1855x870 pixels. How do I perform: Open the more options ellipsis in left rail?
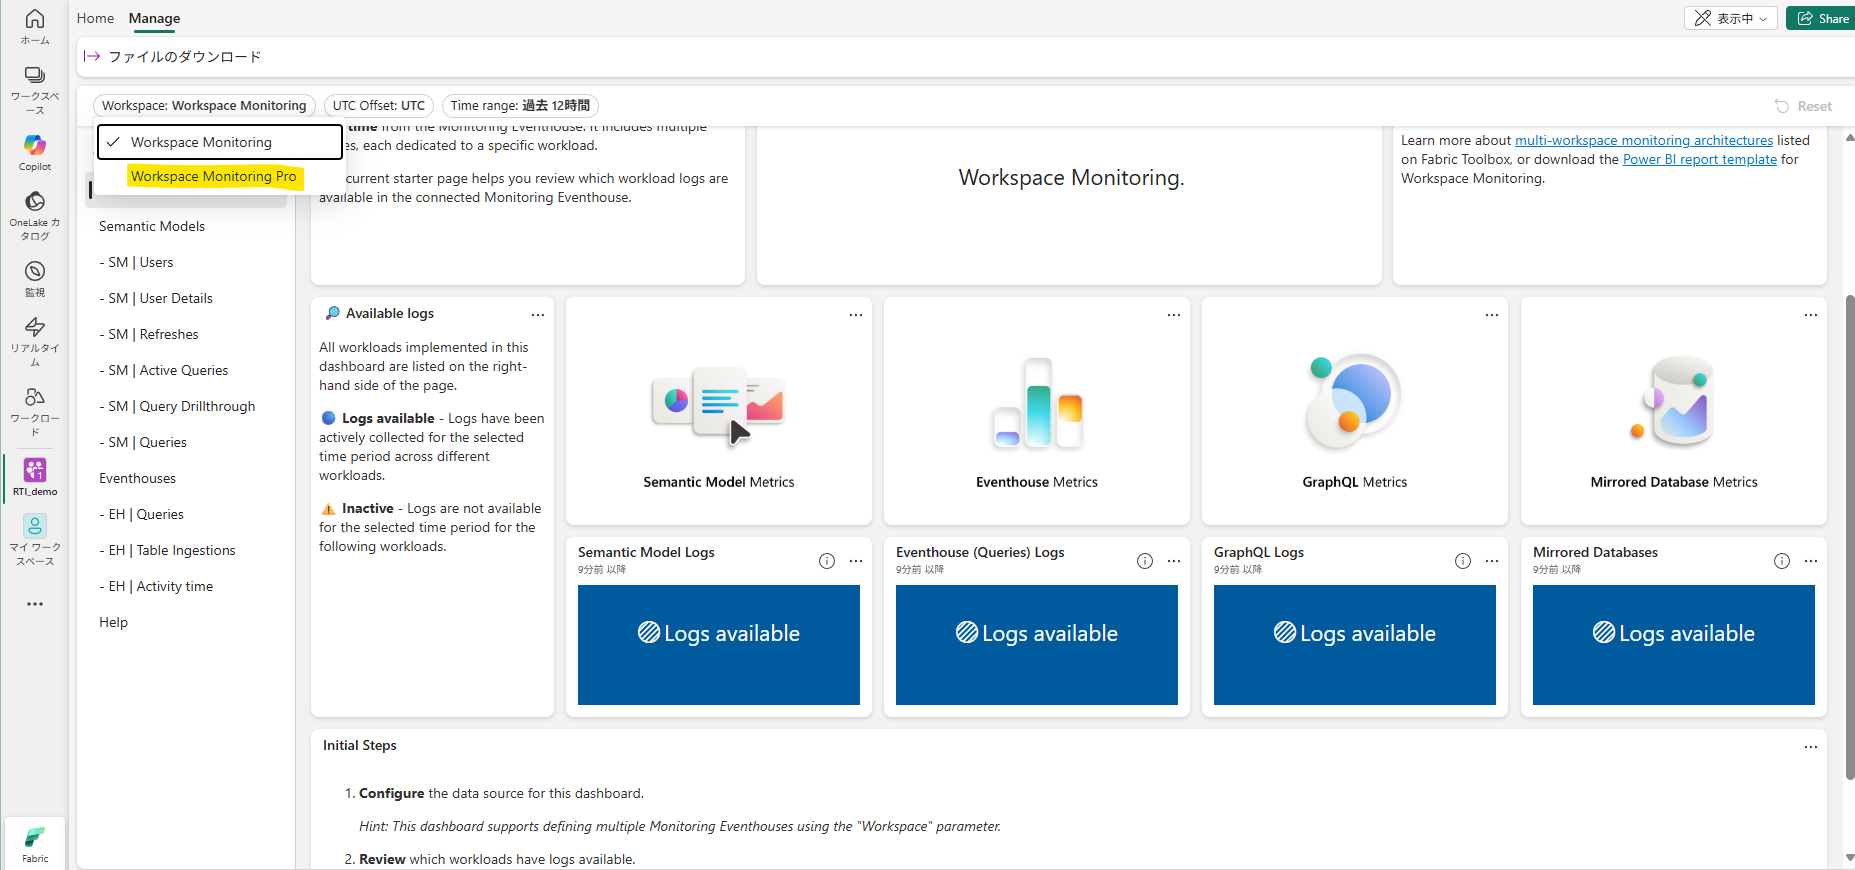coord(35,604)
